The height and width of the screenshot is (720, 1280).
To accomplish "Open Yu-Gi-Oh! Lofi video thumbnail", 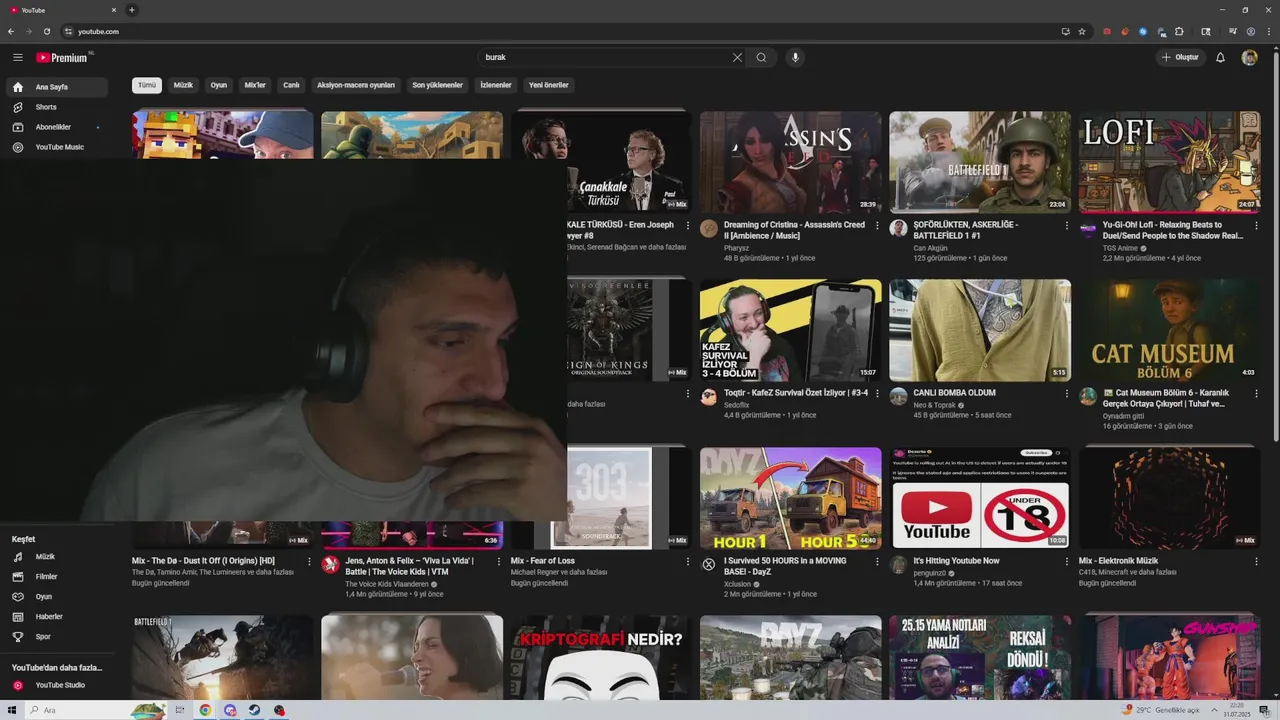I will [1169, 161].
